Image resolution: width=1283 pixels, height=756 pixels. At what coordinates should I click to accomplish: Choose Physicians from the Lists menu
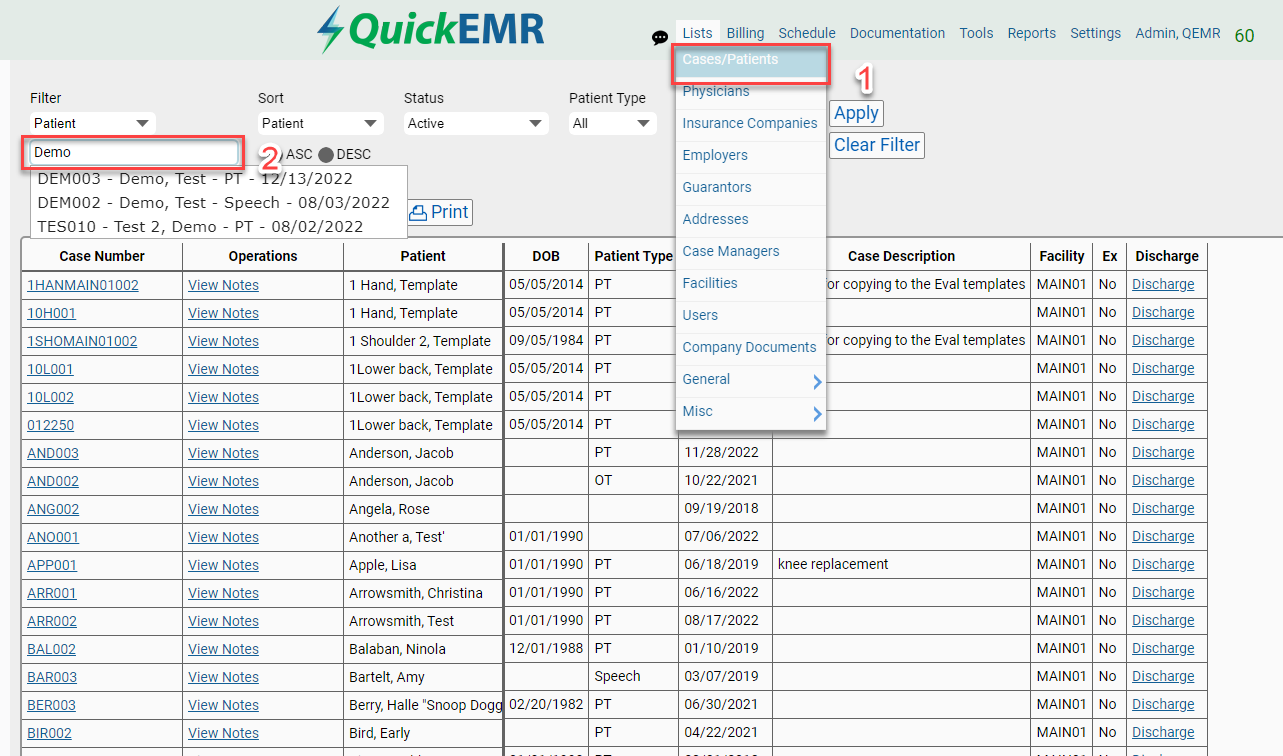751,92
